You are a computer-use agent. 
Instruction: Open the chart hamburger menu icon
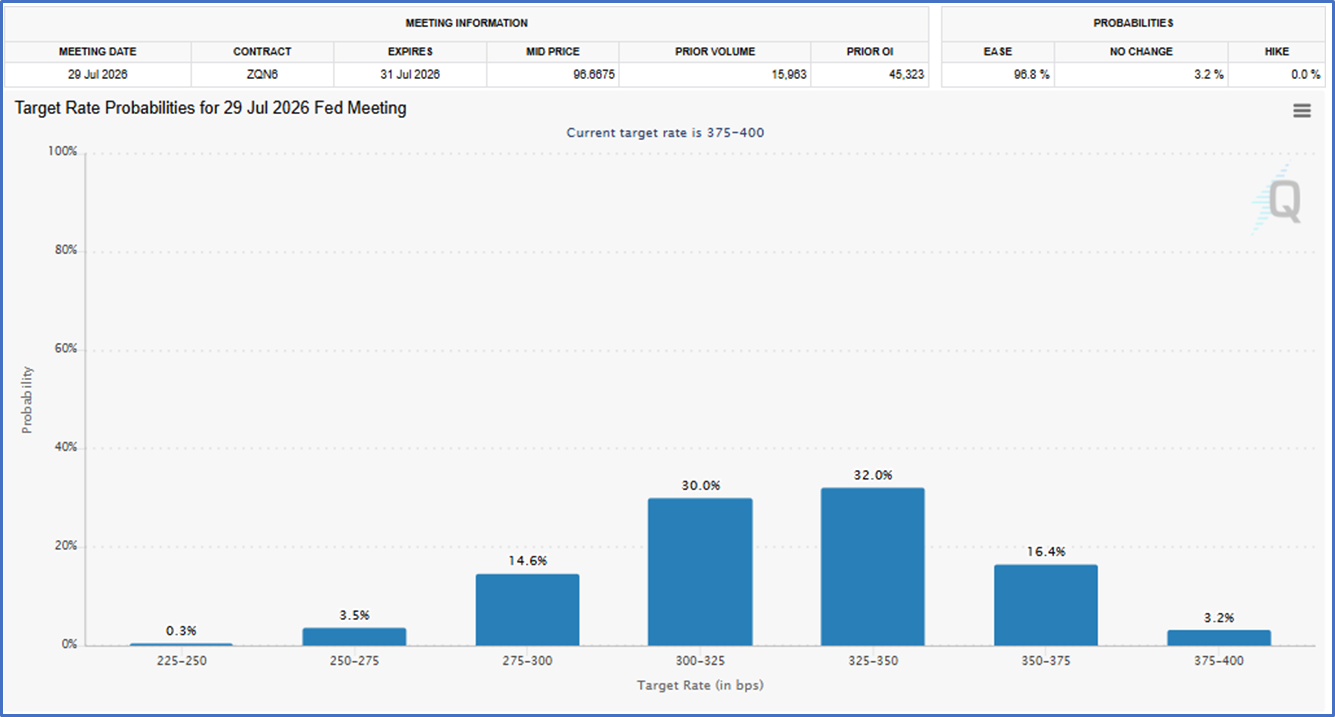(x=1301, y=111)
